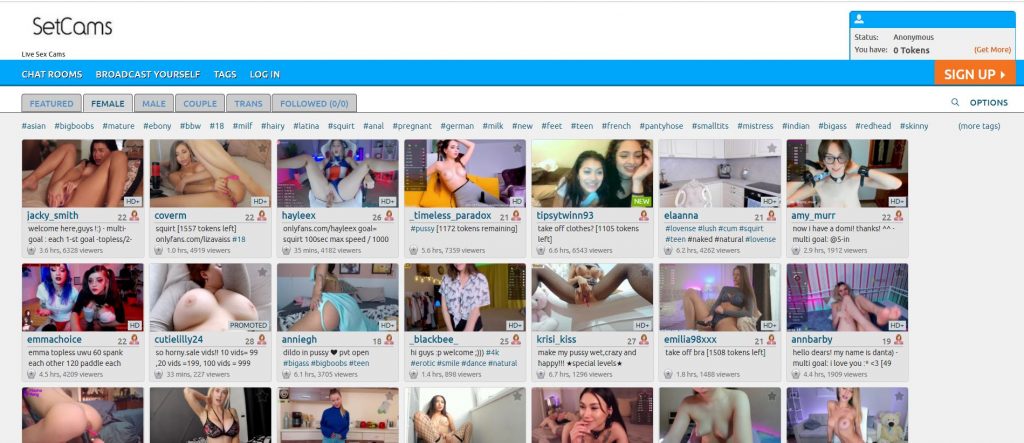
Task: Open Chat Rooms in the navigation bar
Action: (51, 74)
